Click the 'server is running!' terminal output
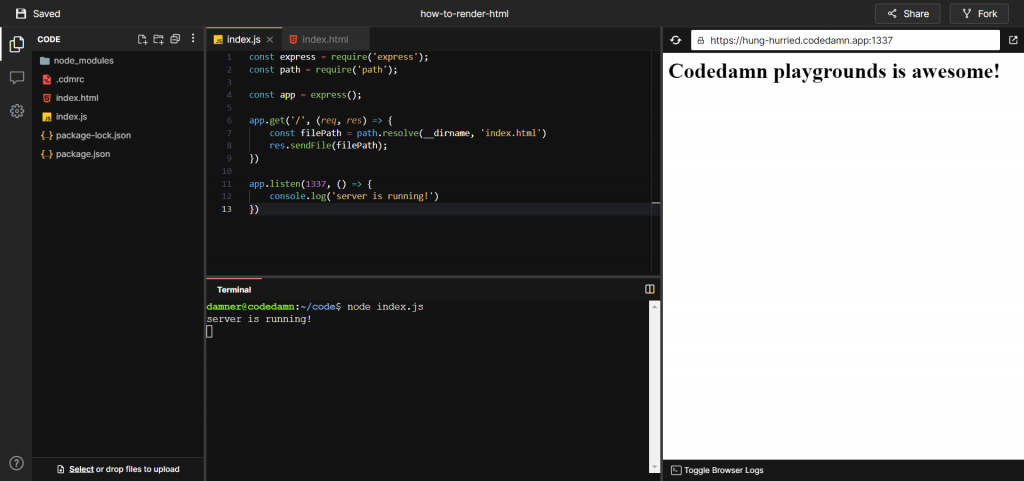Screen dimensions: 1024x481 [x=259, y=319]
